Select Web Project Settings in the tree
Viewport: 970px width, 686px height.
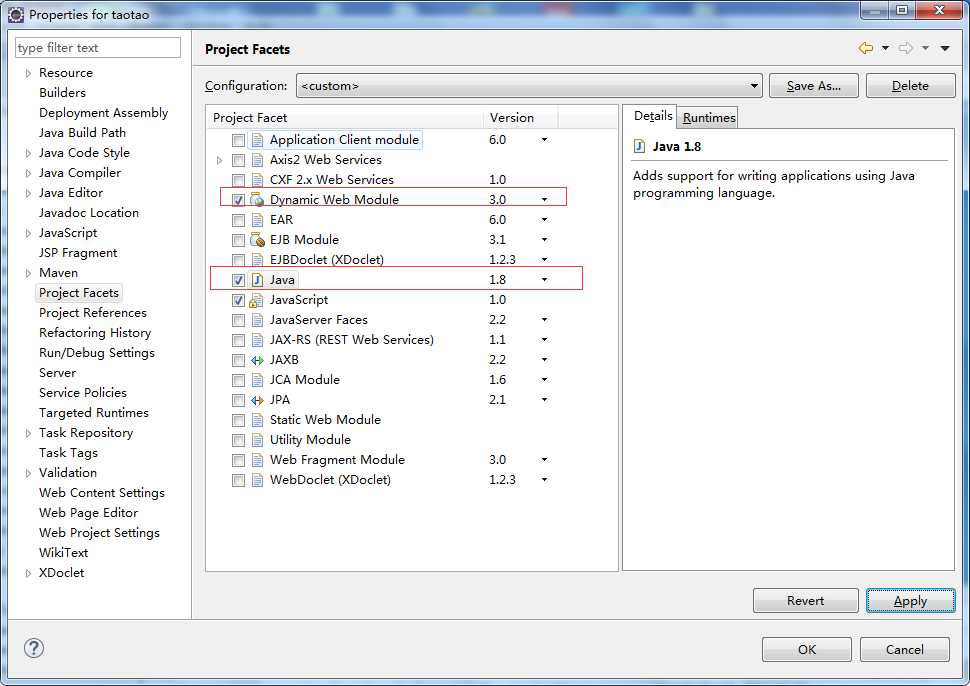(x=99, y=533)
